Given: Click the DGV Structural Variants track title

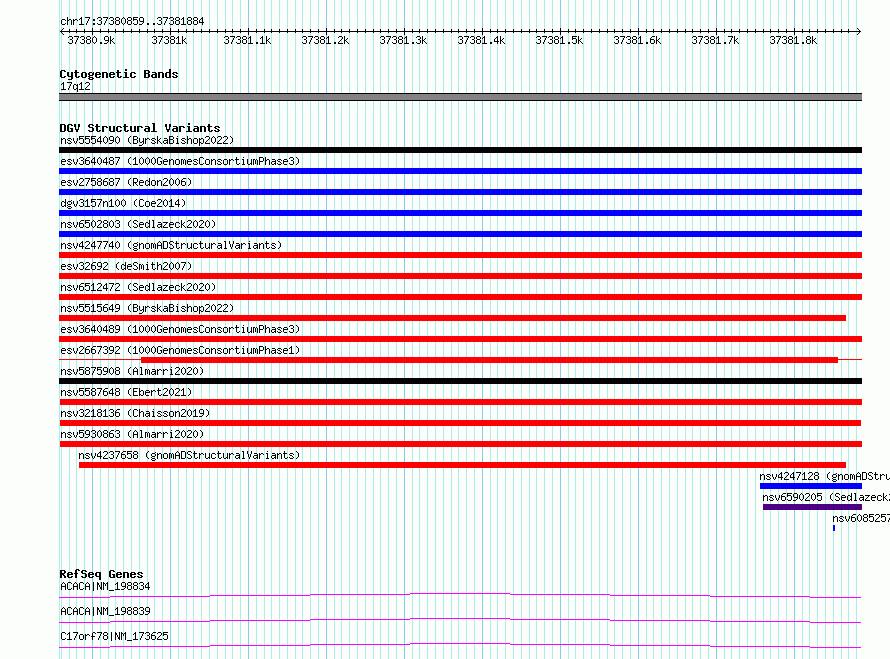Looking at the screenshot, I should click(x=140, y=128).
